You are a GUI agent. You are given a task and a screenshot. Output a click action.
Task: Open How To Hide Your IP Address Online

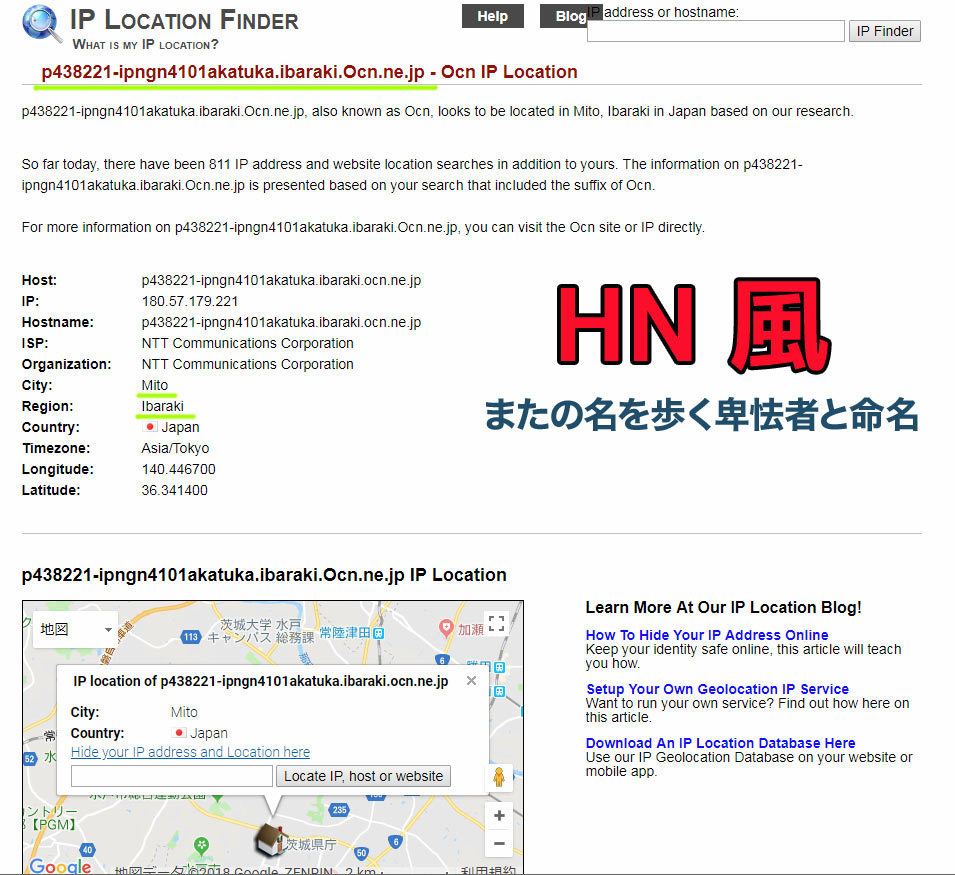pyautogui.click(x=707, y=635)
